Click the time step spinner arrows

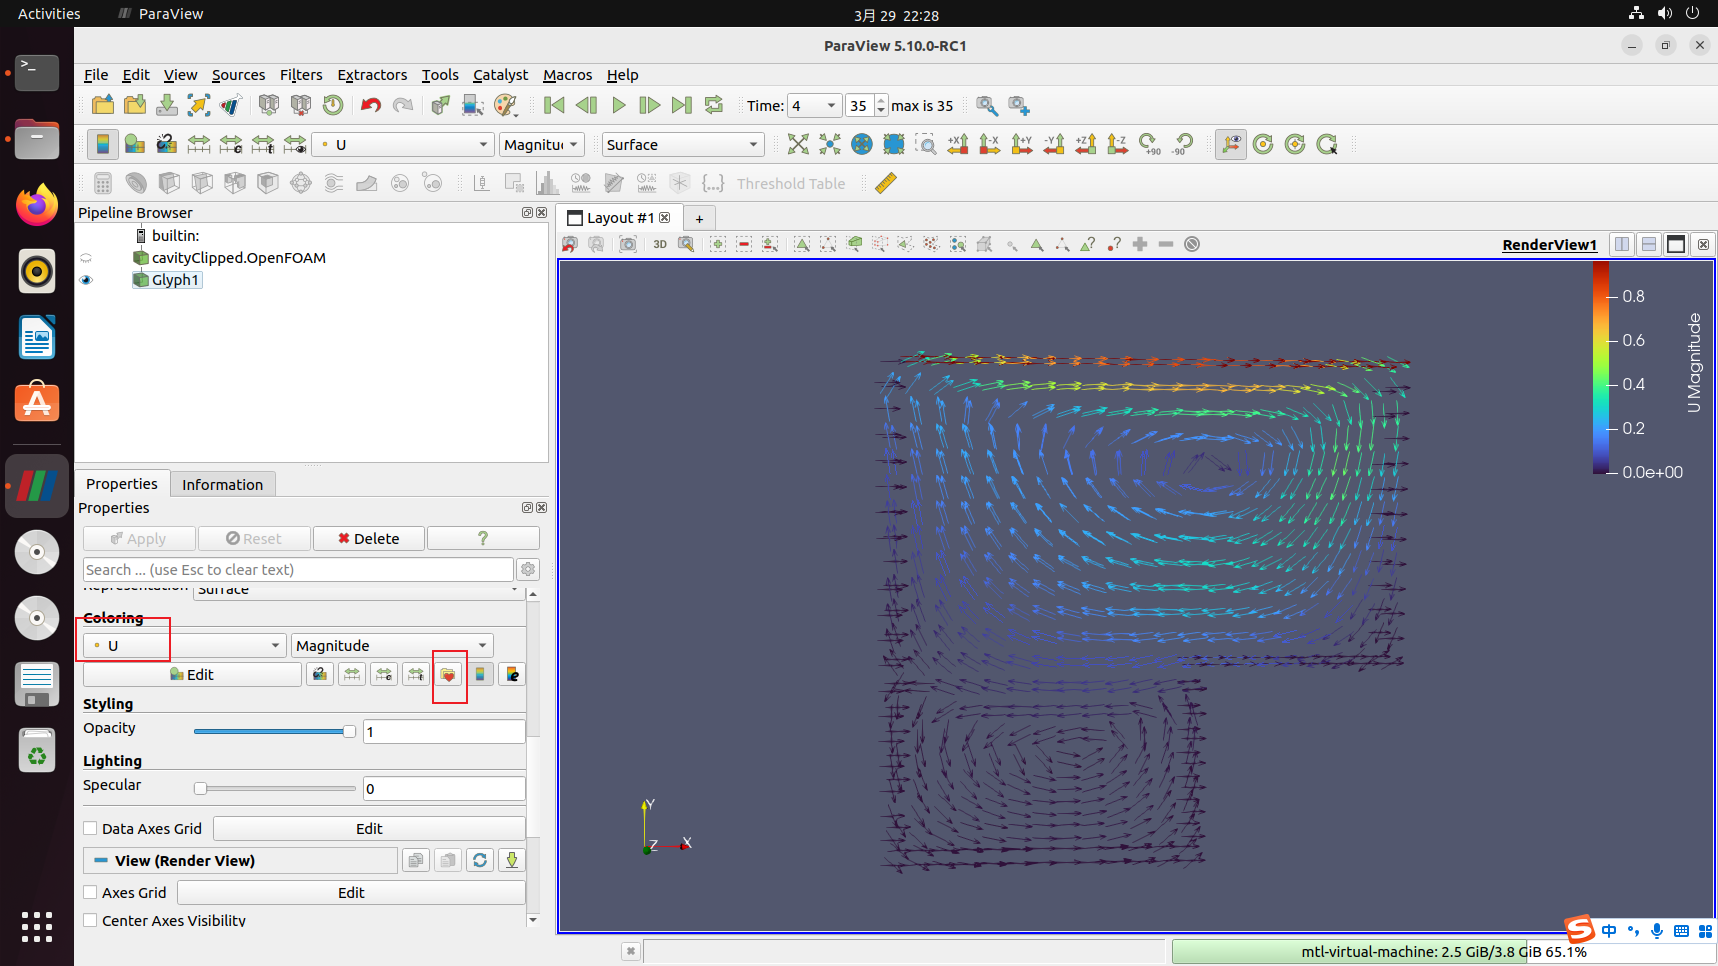(880, 105)
